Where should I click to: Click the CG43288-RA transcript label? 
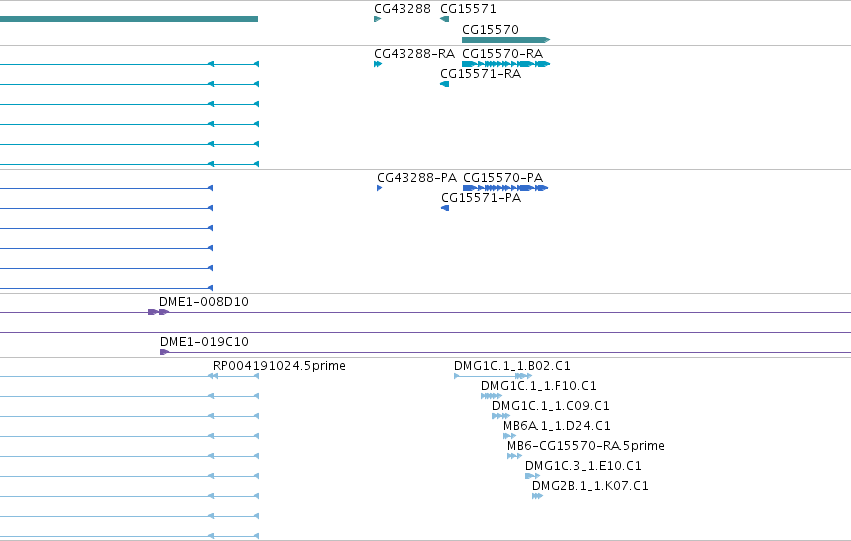click(415, 54)
